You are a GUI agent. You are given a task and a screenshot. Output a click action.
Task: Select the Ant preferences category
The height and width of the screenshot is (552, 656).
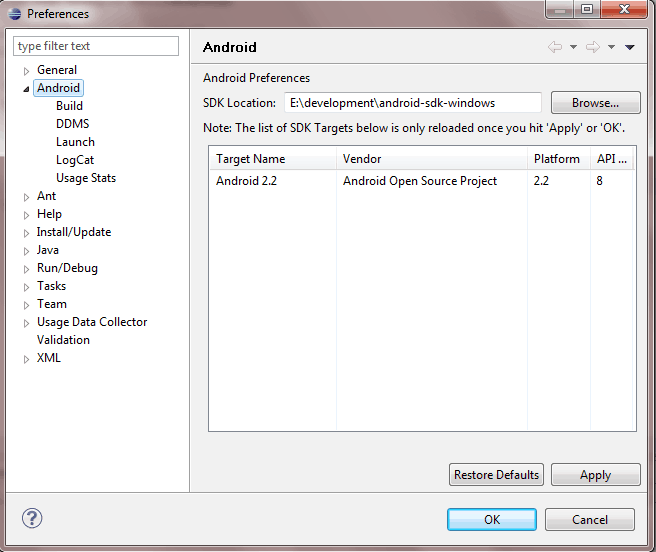46,196
